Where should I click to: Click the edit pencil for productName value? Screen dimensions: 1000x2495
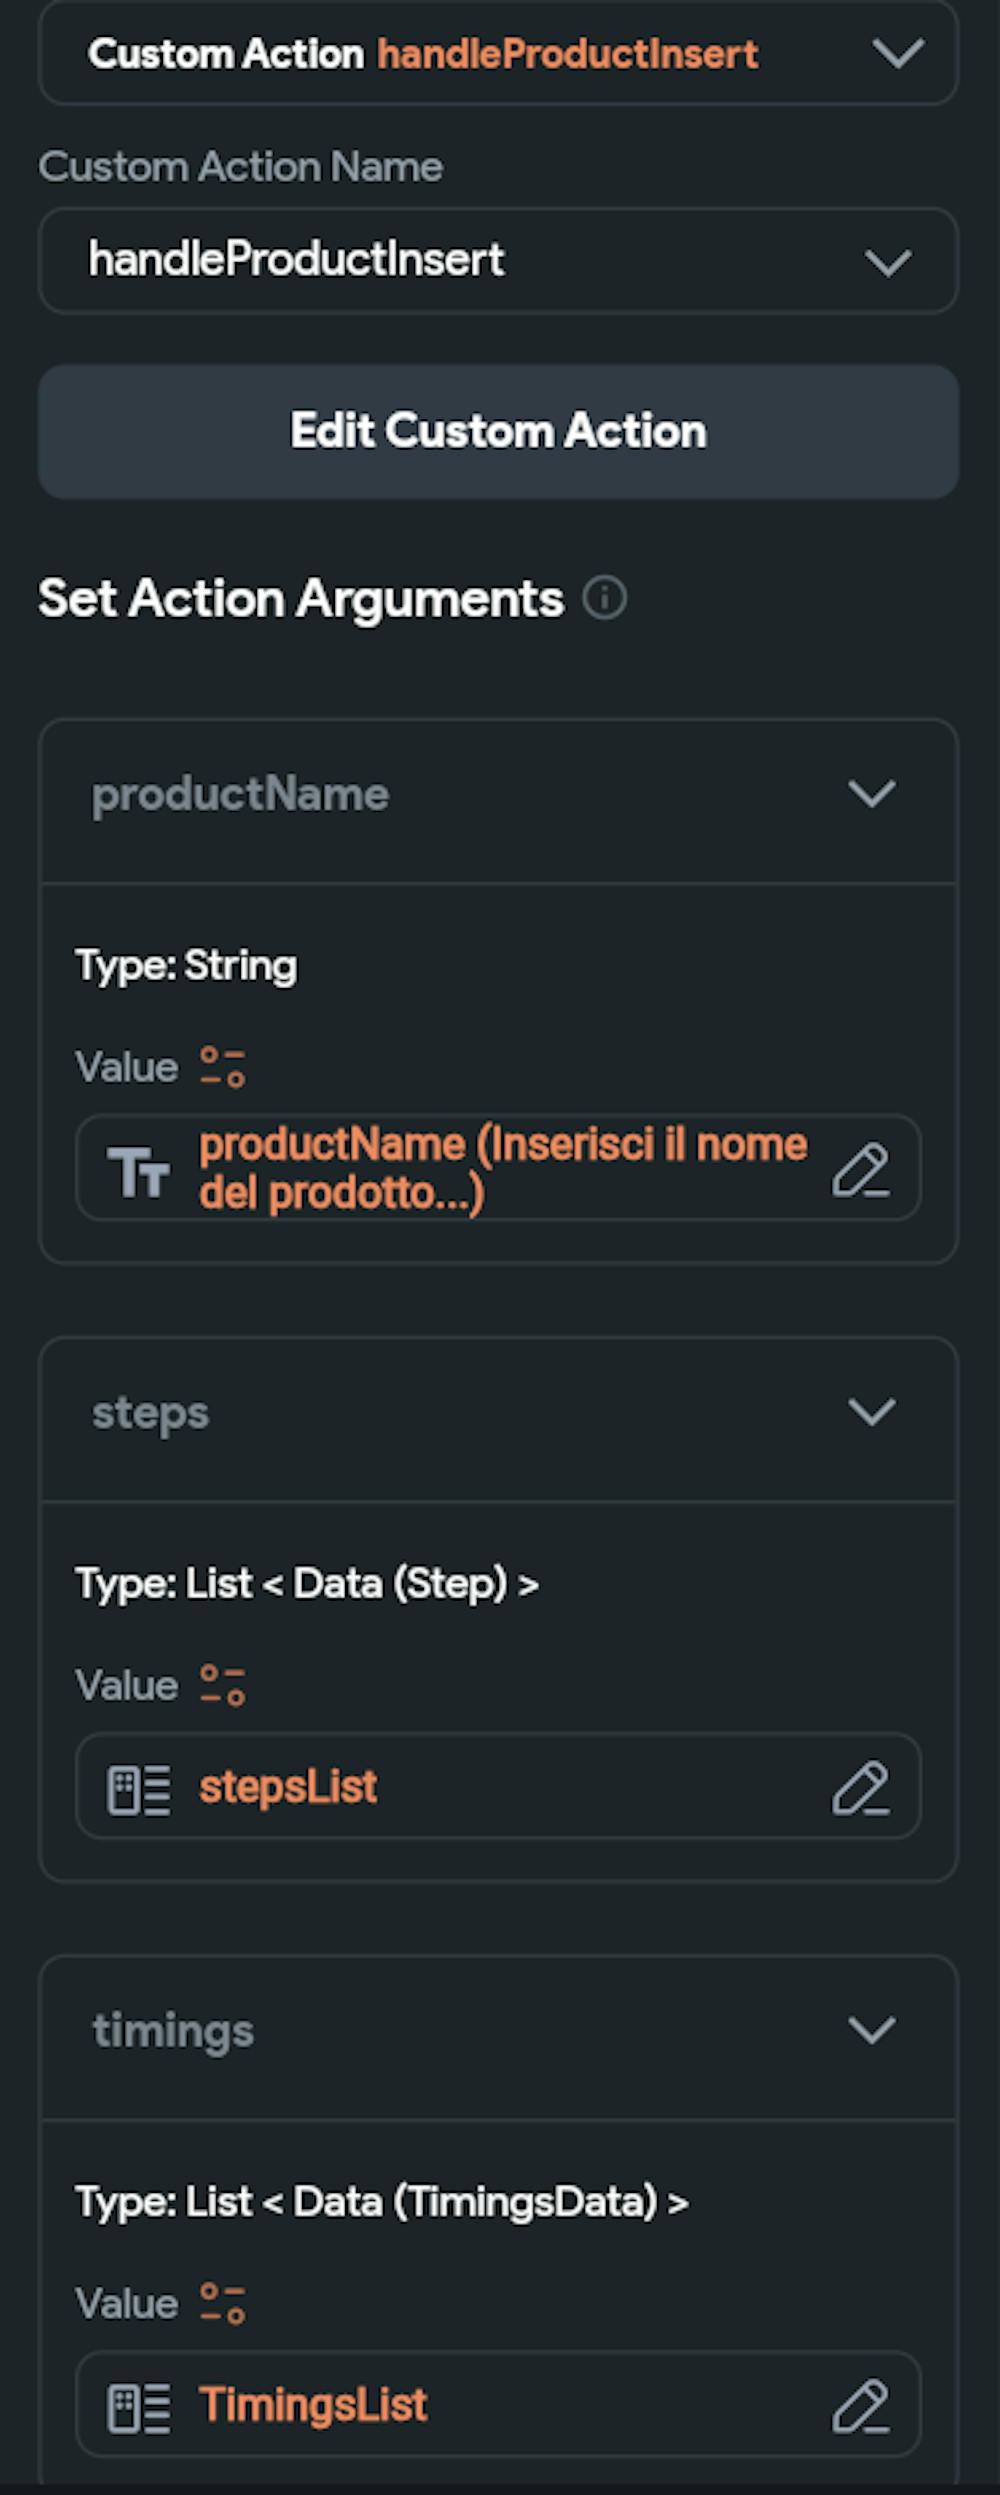click(x=860, y=1170)
